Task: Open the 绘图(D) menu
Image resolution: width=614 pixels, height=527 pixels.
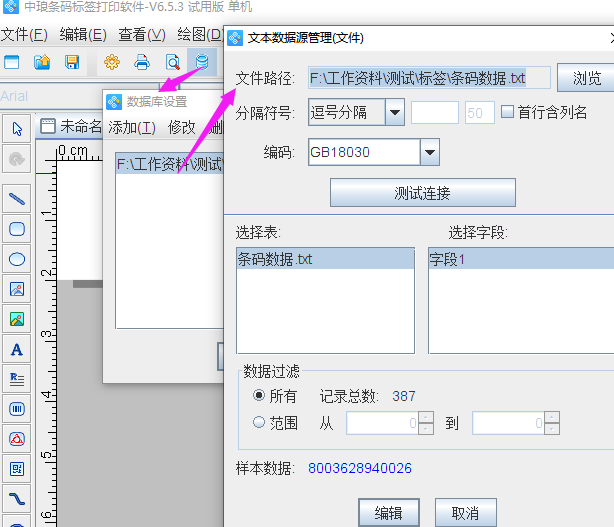Action: [x=200, y=35]
